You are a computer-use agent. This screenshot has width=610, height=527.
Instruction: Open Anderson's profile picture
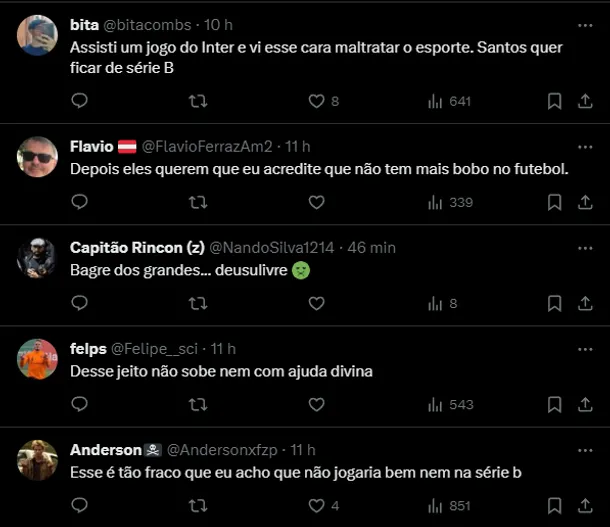point(38,460)
